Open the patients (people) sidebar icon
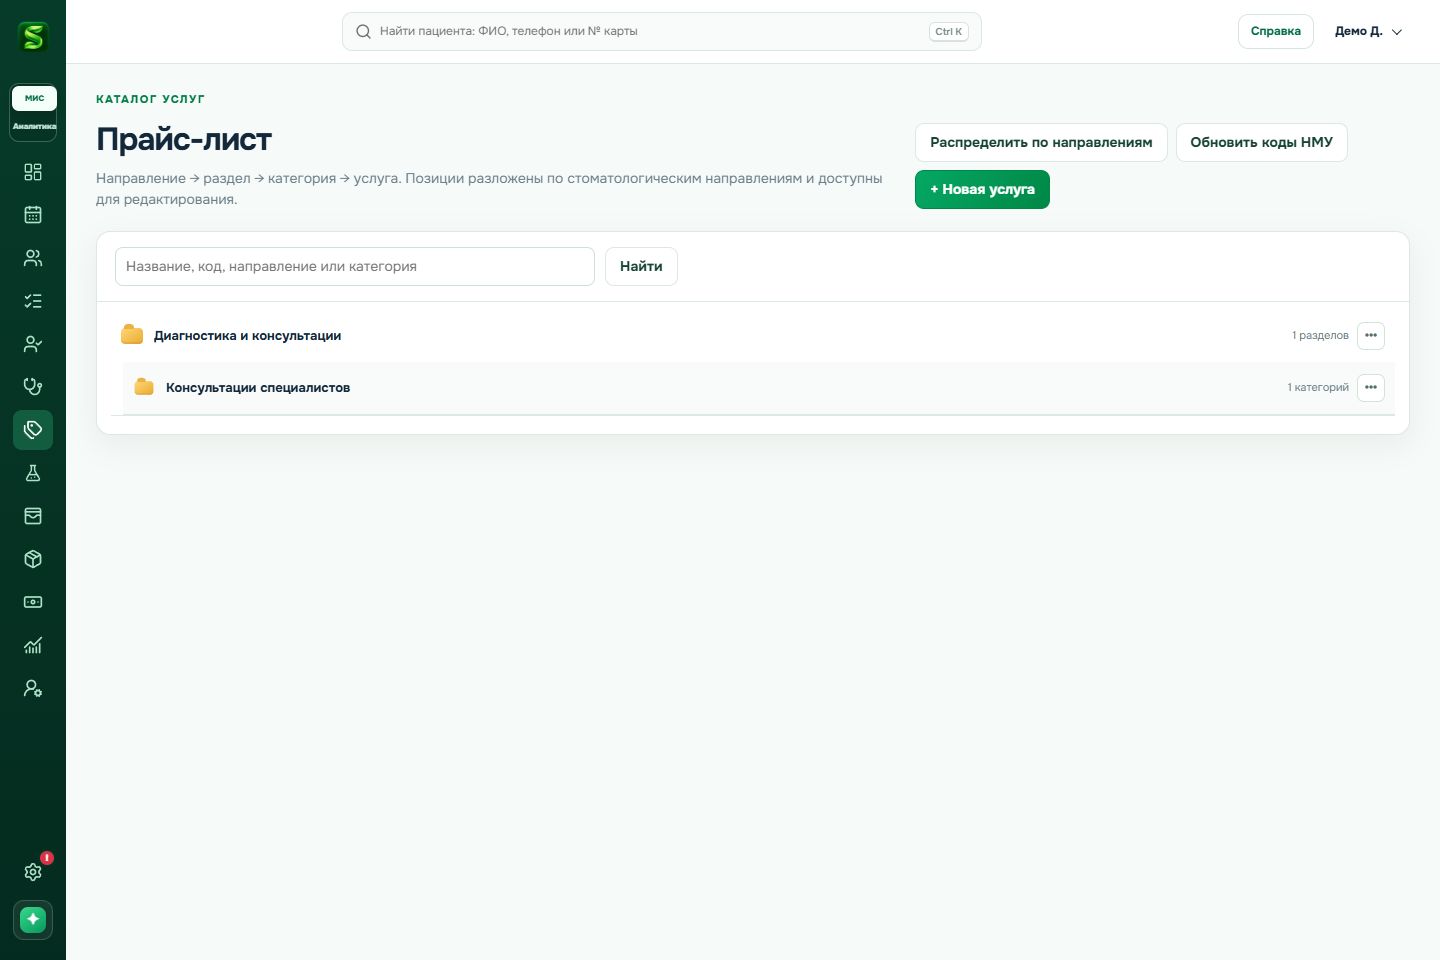 [x=33, y=258]
